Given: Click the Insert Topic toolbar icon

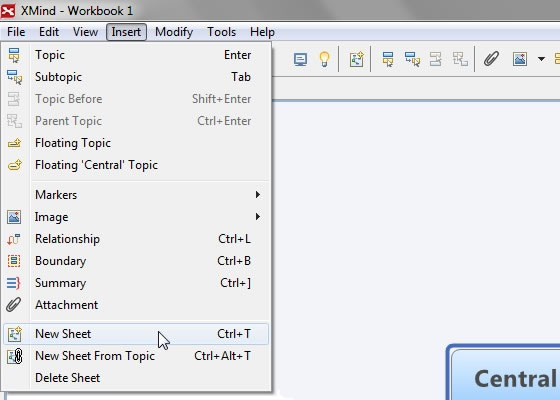Looking at the screenshot, I should point(388,59).
